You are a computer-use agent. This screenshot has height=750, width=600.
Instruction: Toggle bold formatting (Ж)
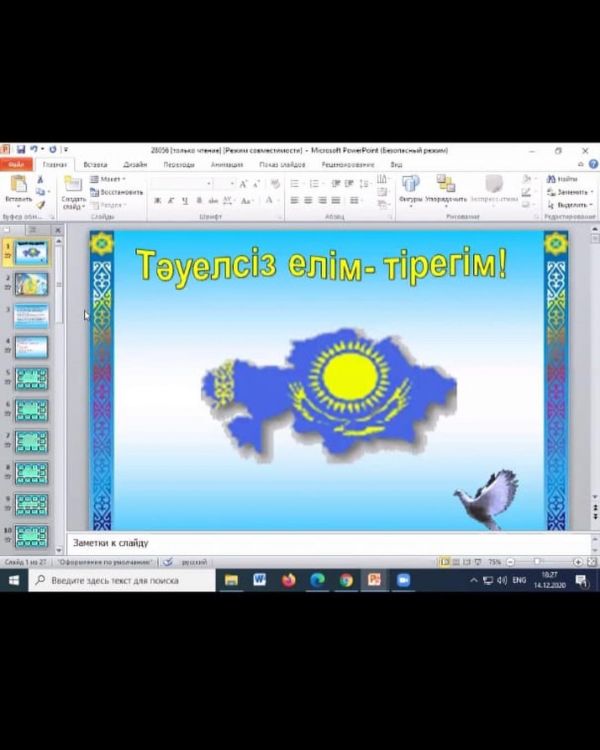click(x=157, y=200)
